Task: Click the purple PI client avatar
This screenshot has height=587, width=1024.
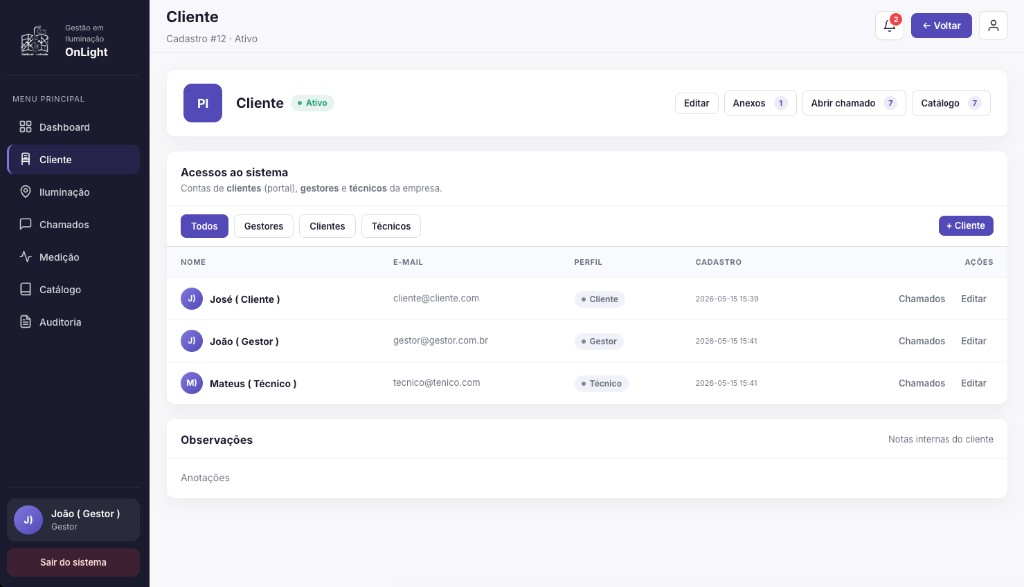Action: [x=202, y=103]
